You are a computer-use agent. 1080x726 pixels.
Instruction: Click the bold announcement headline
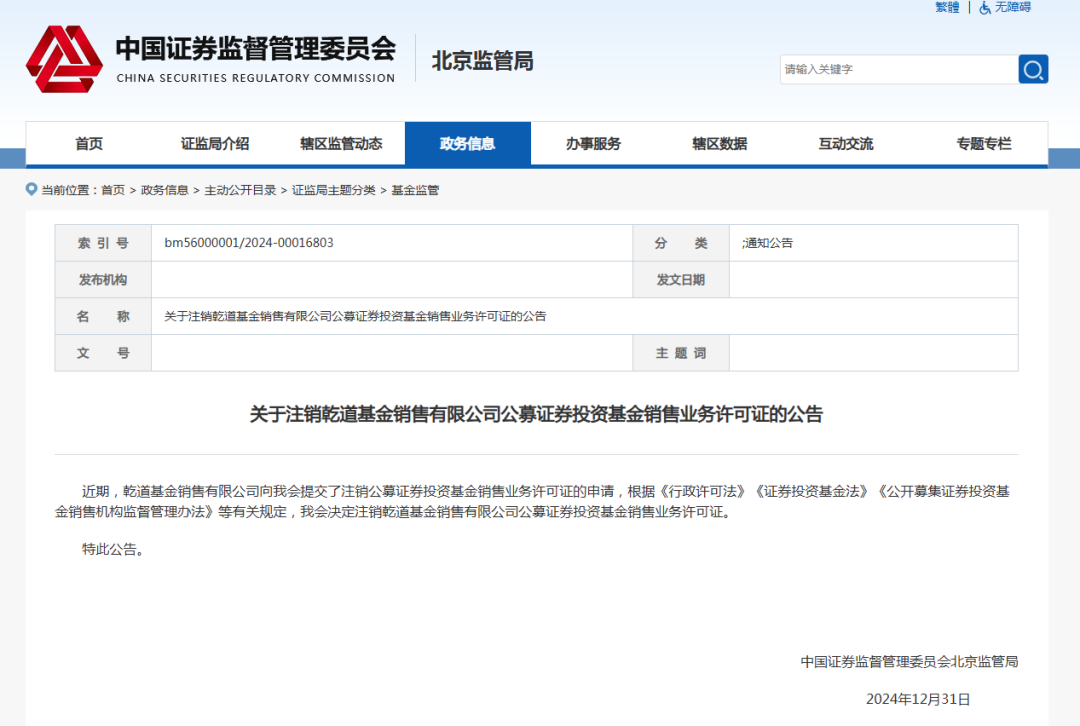(536, 414)
